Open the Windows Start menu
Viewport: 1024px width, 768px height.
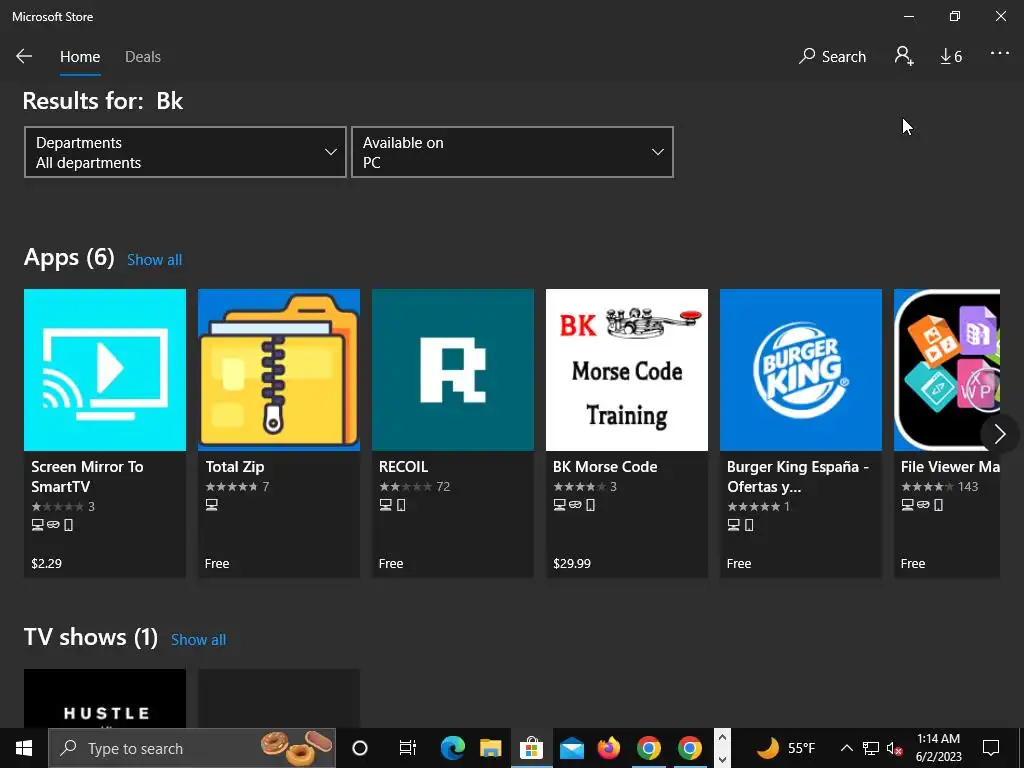tap(24, 748)
